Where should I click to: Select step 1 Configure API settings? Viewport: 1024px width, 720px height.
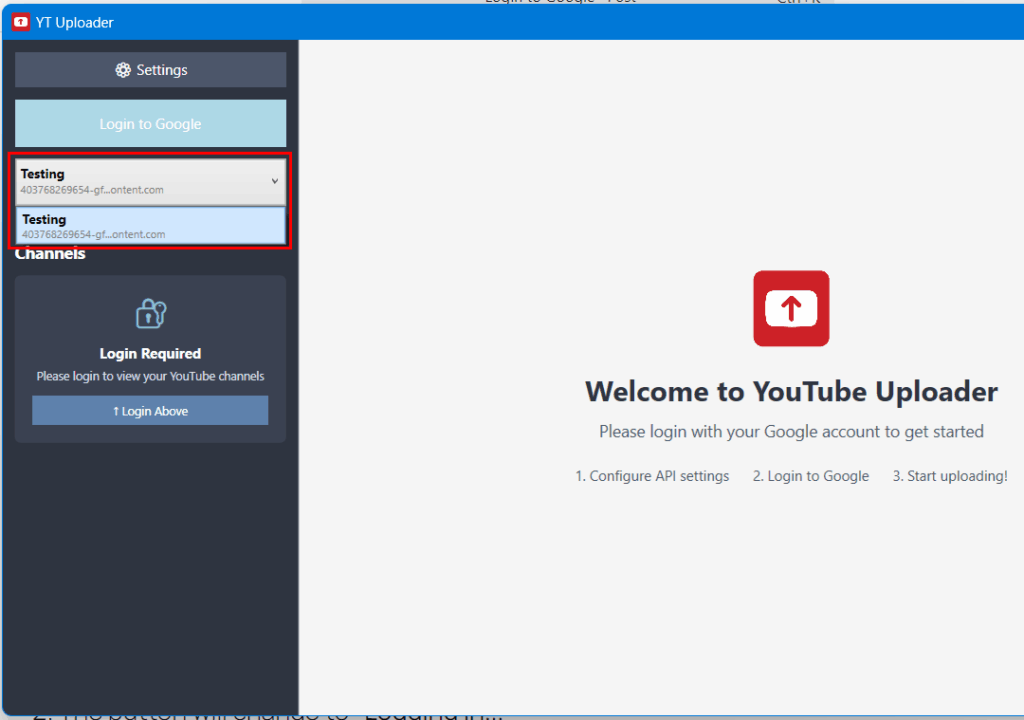(x=652, y=476)
